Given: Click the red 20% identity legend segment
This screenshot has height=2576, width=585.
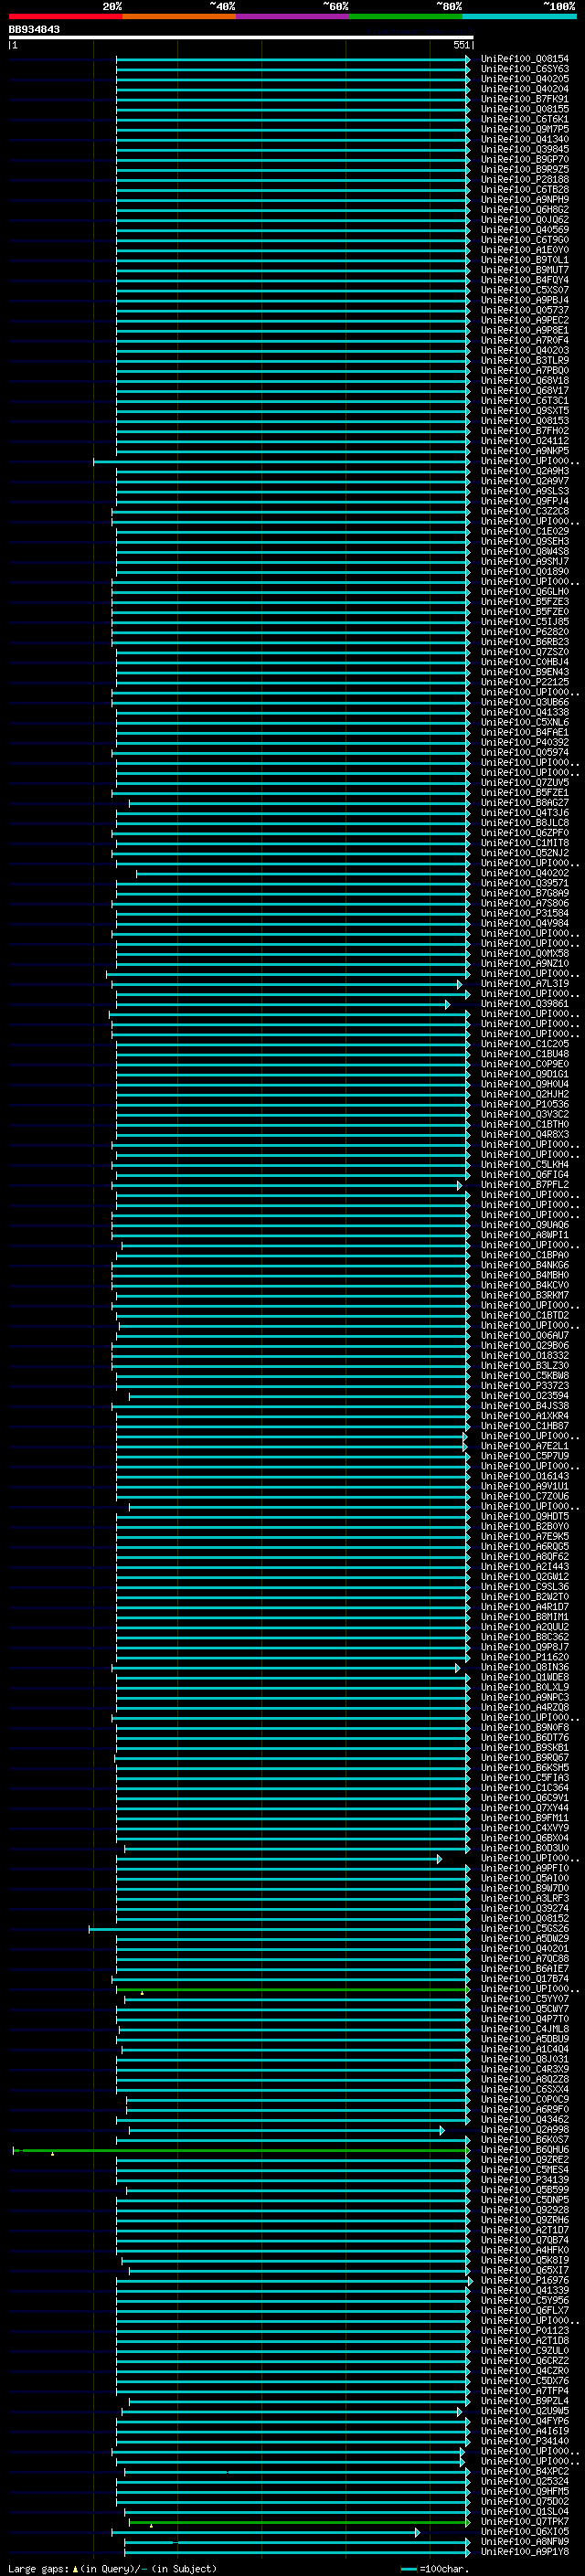Looking at the screenshot, I should point(65,16).
